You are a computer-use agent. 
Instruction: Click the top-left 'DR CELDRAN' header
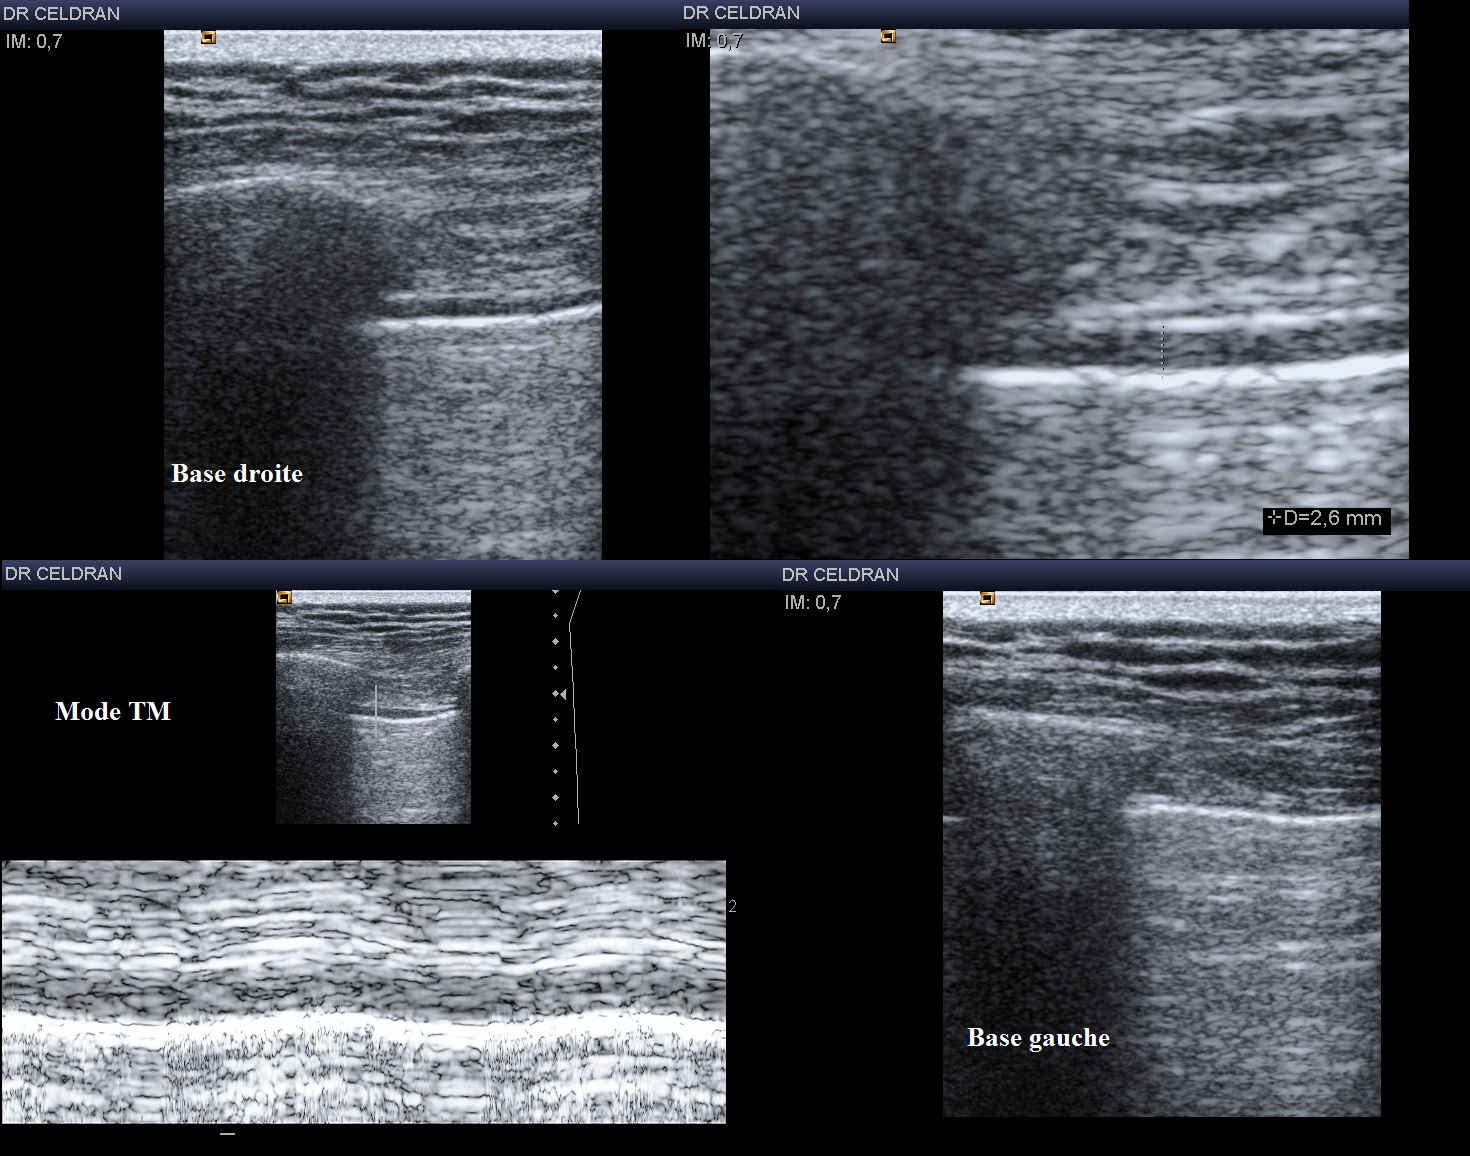pos(62,14)
